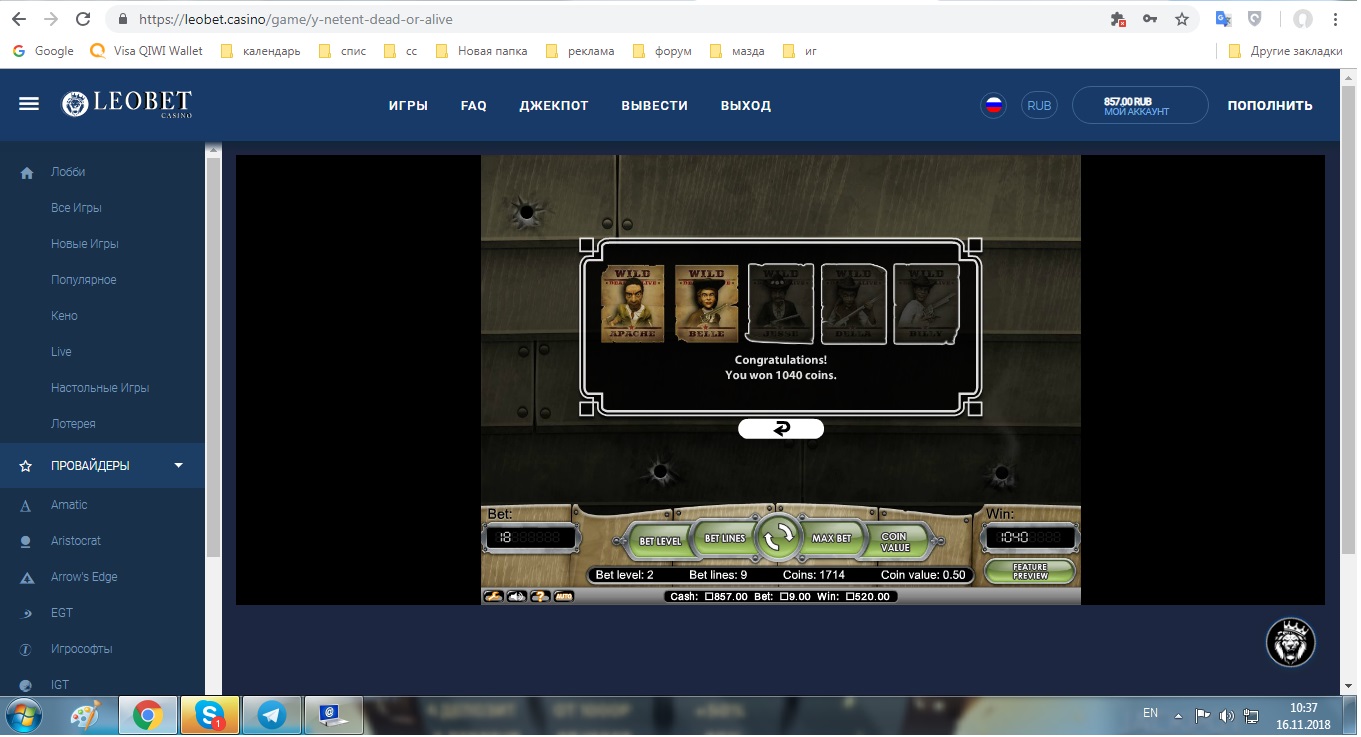This screenshot has height=737, width=1361.
Task: Open the game help question-mark icon
Action: coord(540,596)
